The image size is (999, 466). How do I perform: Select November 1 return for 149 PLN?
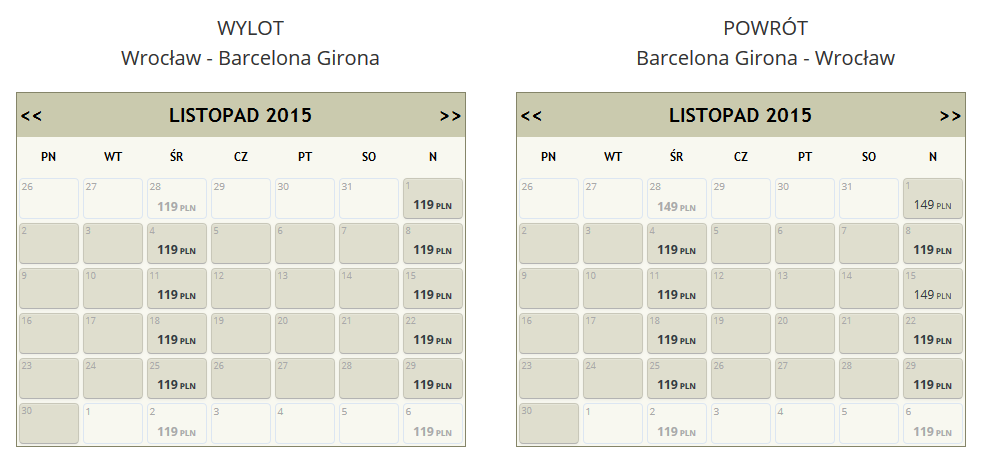click(933, 199)
